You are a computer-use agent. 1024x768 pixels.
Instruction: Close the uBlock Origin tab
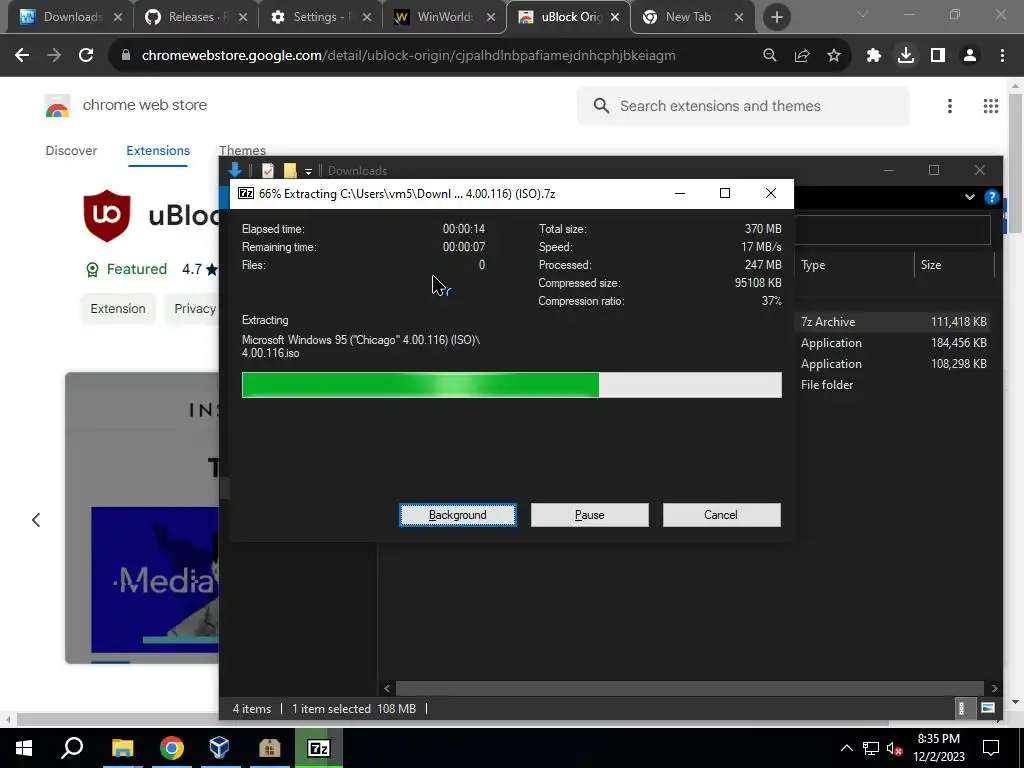pyautogui.click(x=615, y=18)
